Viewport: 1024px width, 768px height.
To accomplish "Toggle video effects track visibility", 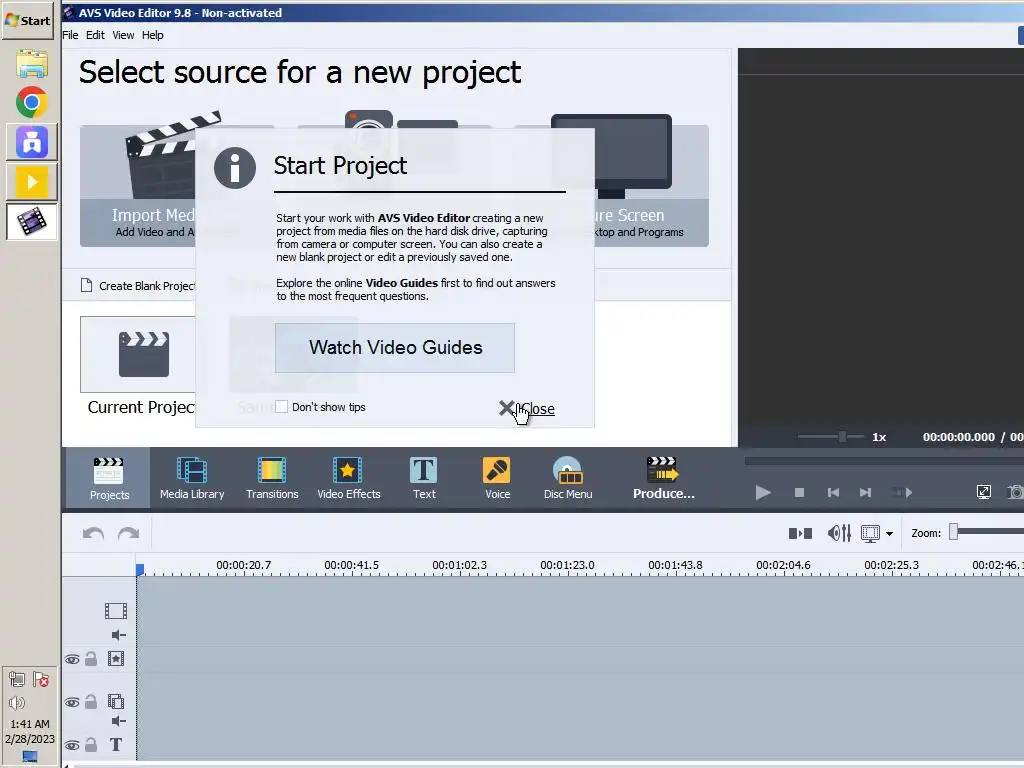I will point(72,660).
